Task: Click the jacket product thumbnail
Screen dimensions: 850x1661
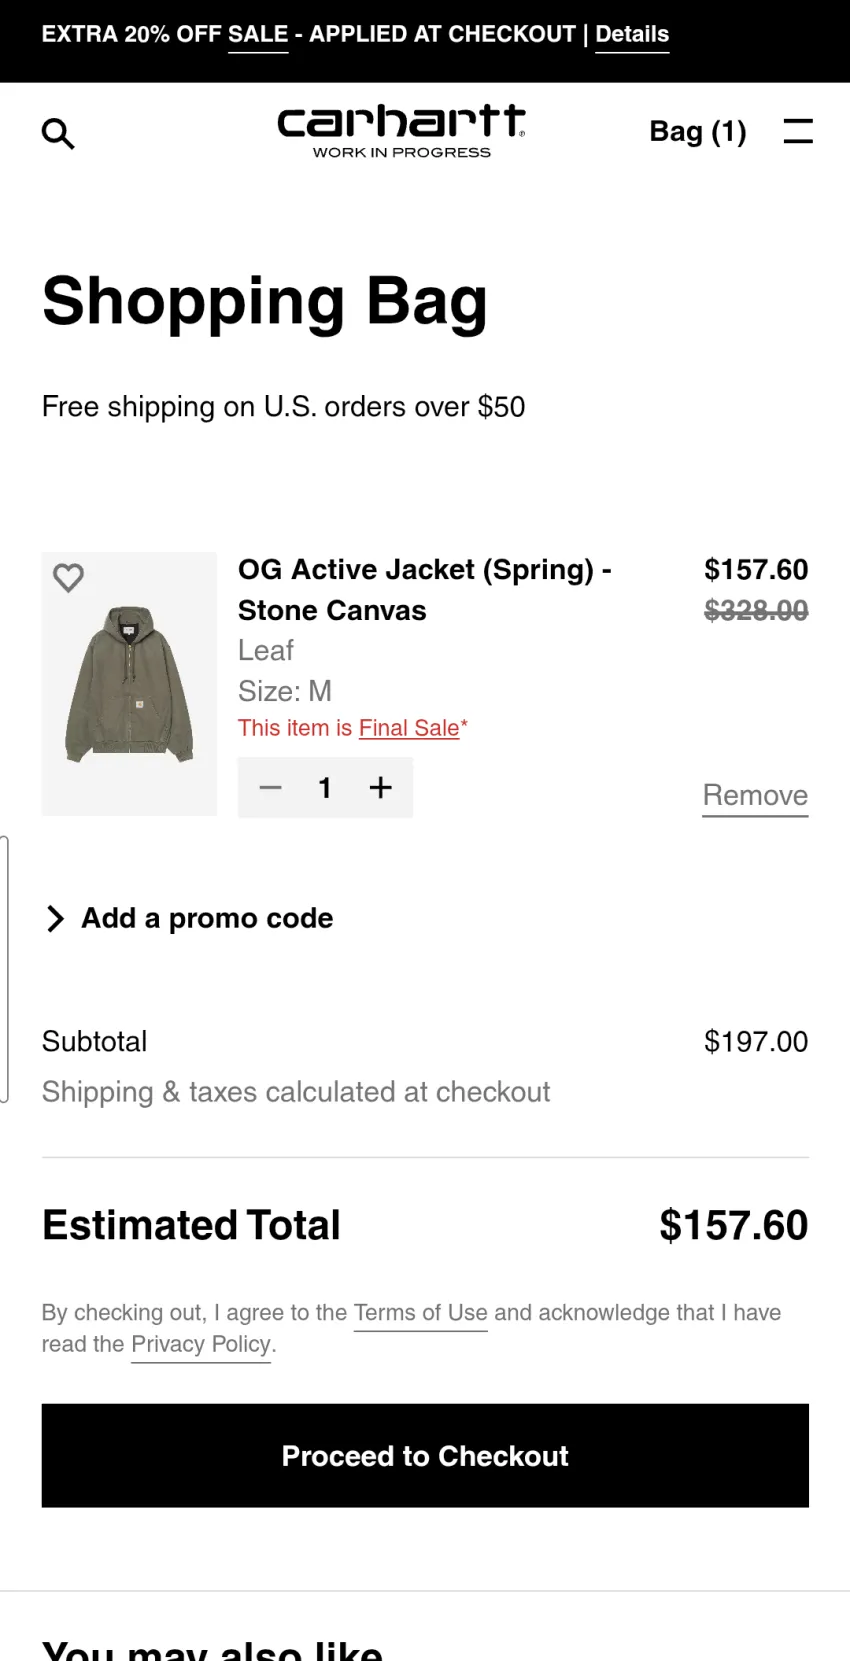Action: point(129,684)
